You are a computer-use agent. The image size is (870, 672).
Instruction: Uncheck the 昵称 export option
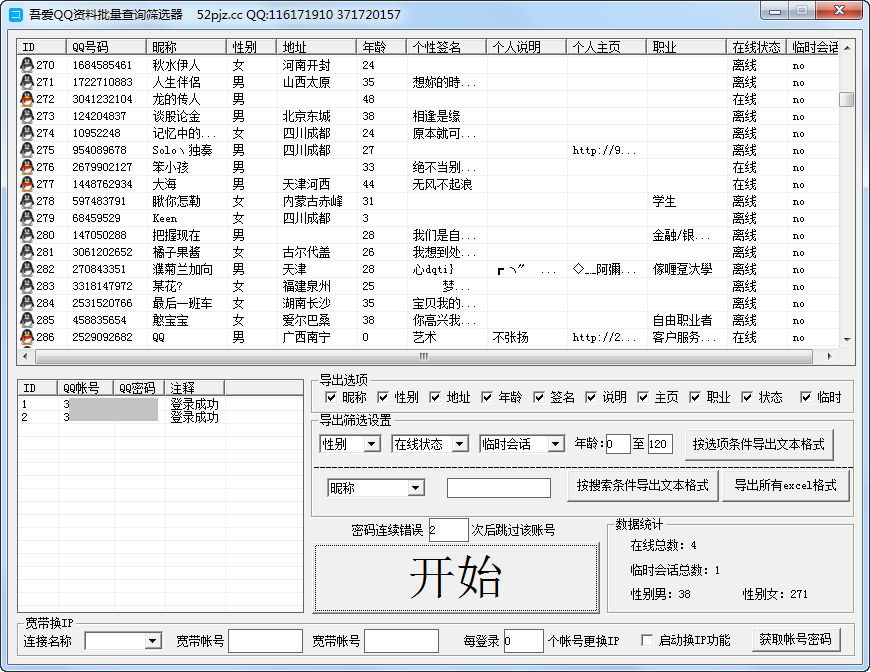pos(331,397)
